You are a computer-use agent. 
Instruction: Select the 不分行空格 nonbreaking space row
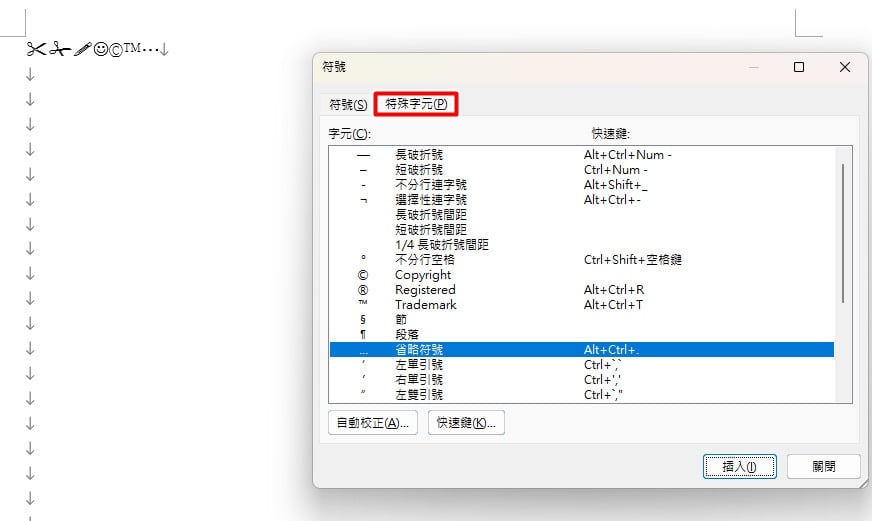(x=582, y=260)
